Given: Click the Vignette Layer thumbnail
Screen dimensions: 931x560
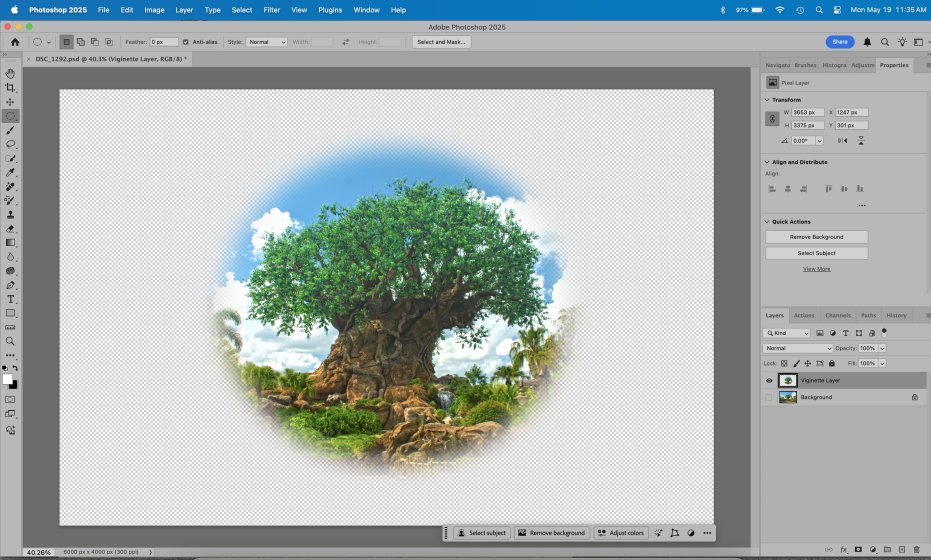Looking at the screenshot, I should pyautogui.click(x=788, y=381).
